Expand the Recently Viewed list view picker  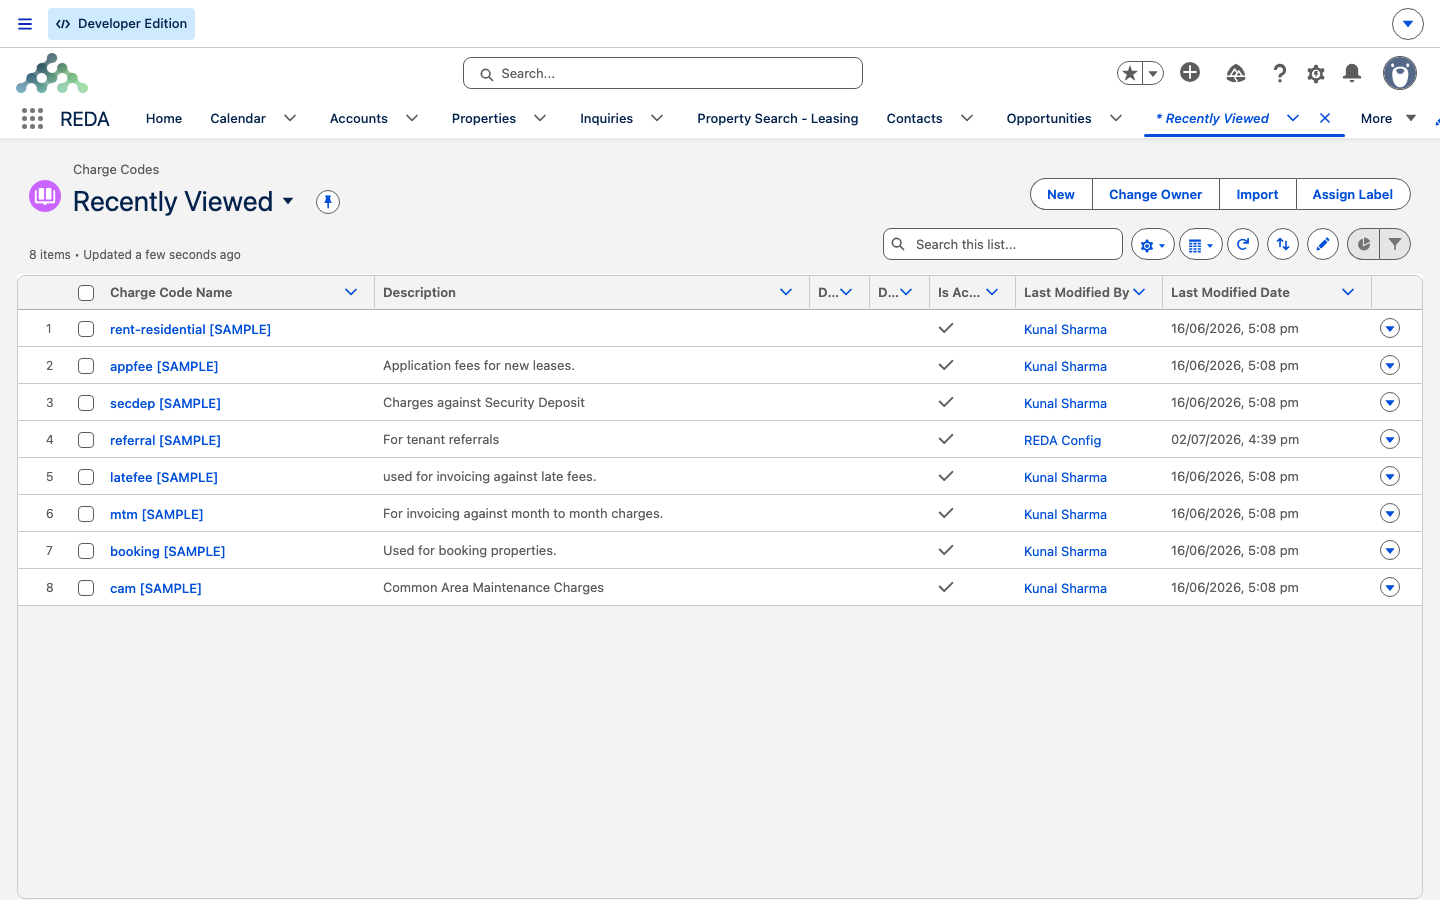click(x=288, y=201)
